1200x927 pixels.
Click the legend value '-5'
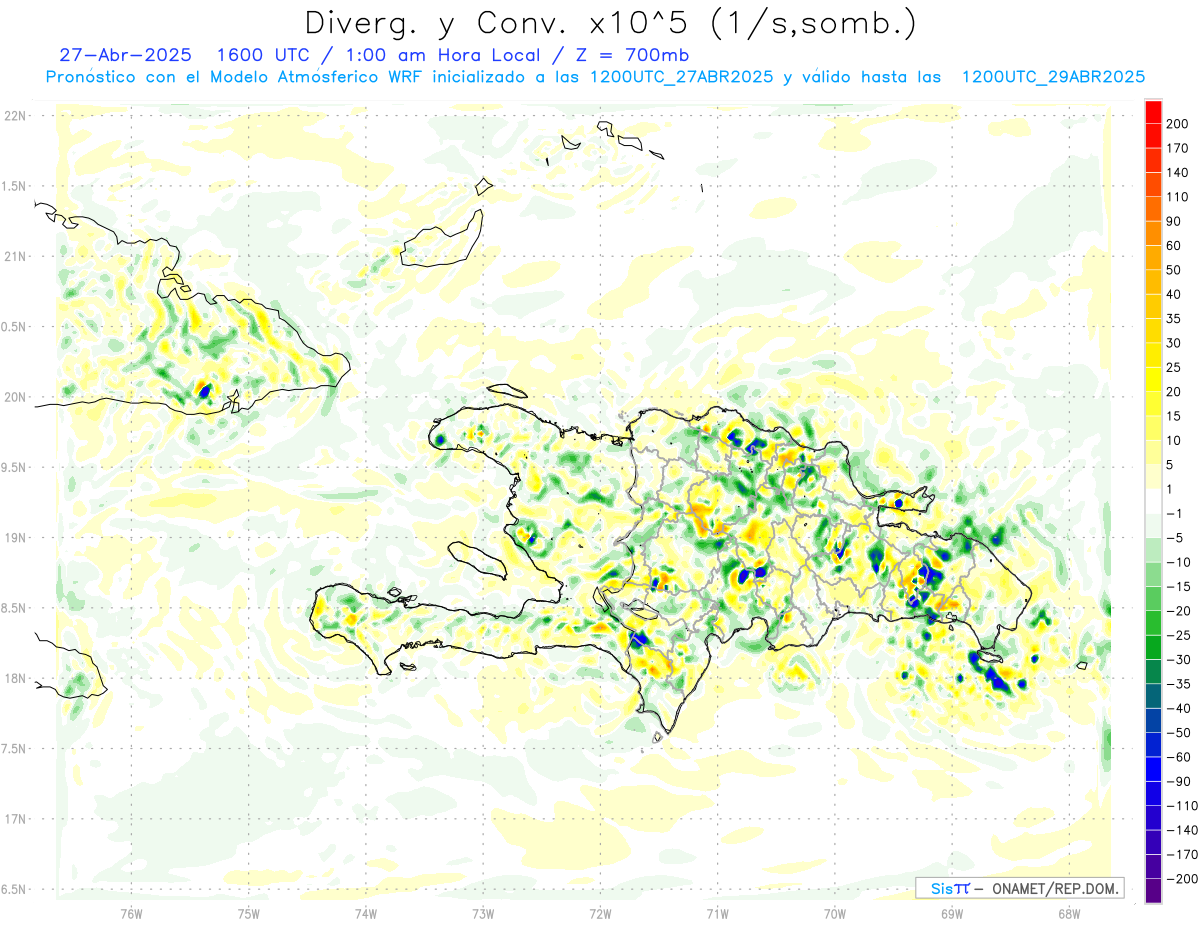(1174, 538)
